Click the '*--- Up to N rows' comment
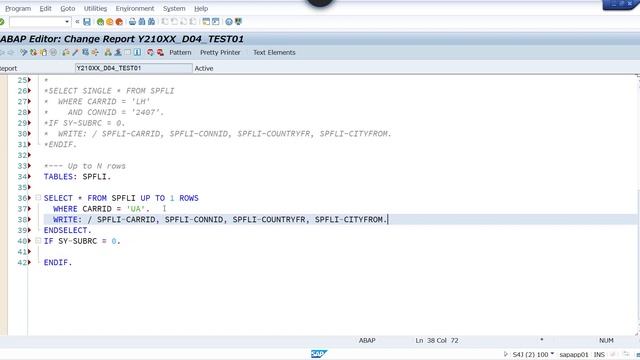640x360 pixels. (x=84, y=166)
